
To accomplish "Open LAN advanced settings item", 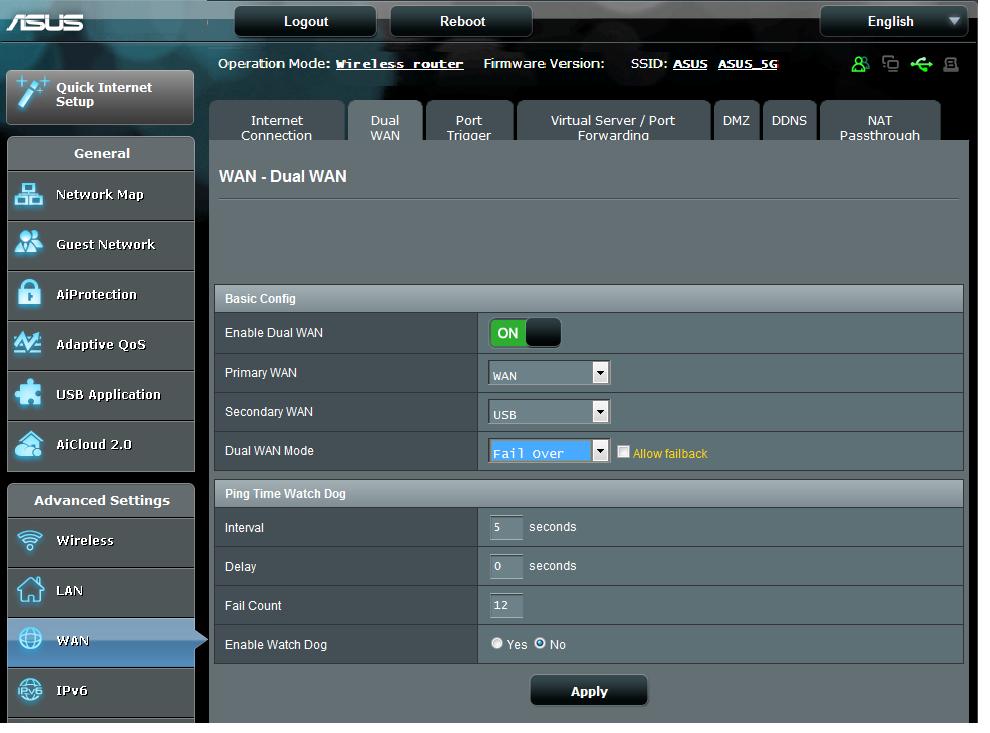I will [x=101, y=592].
